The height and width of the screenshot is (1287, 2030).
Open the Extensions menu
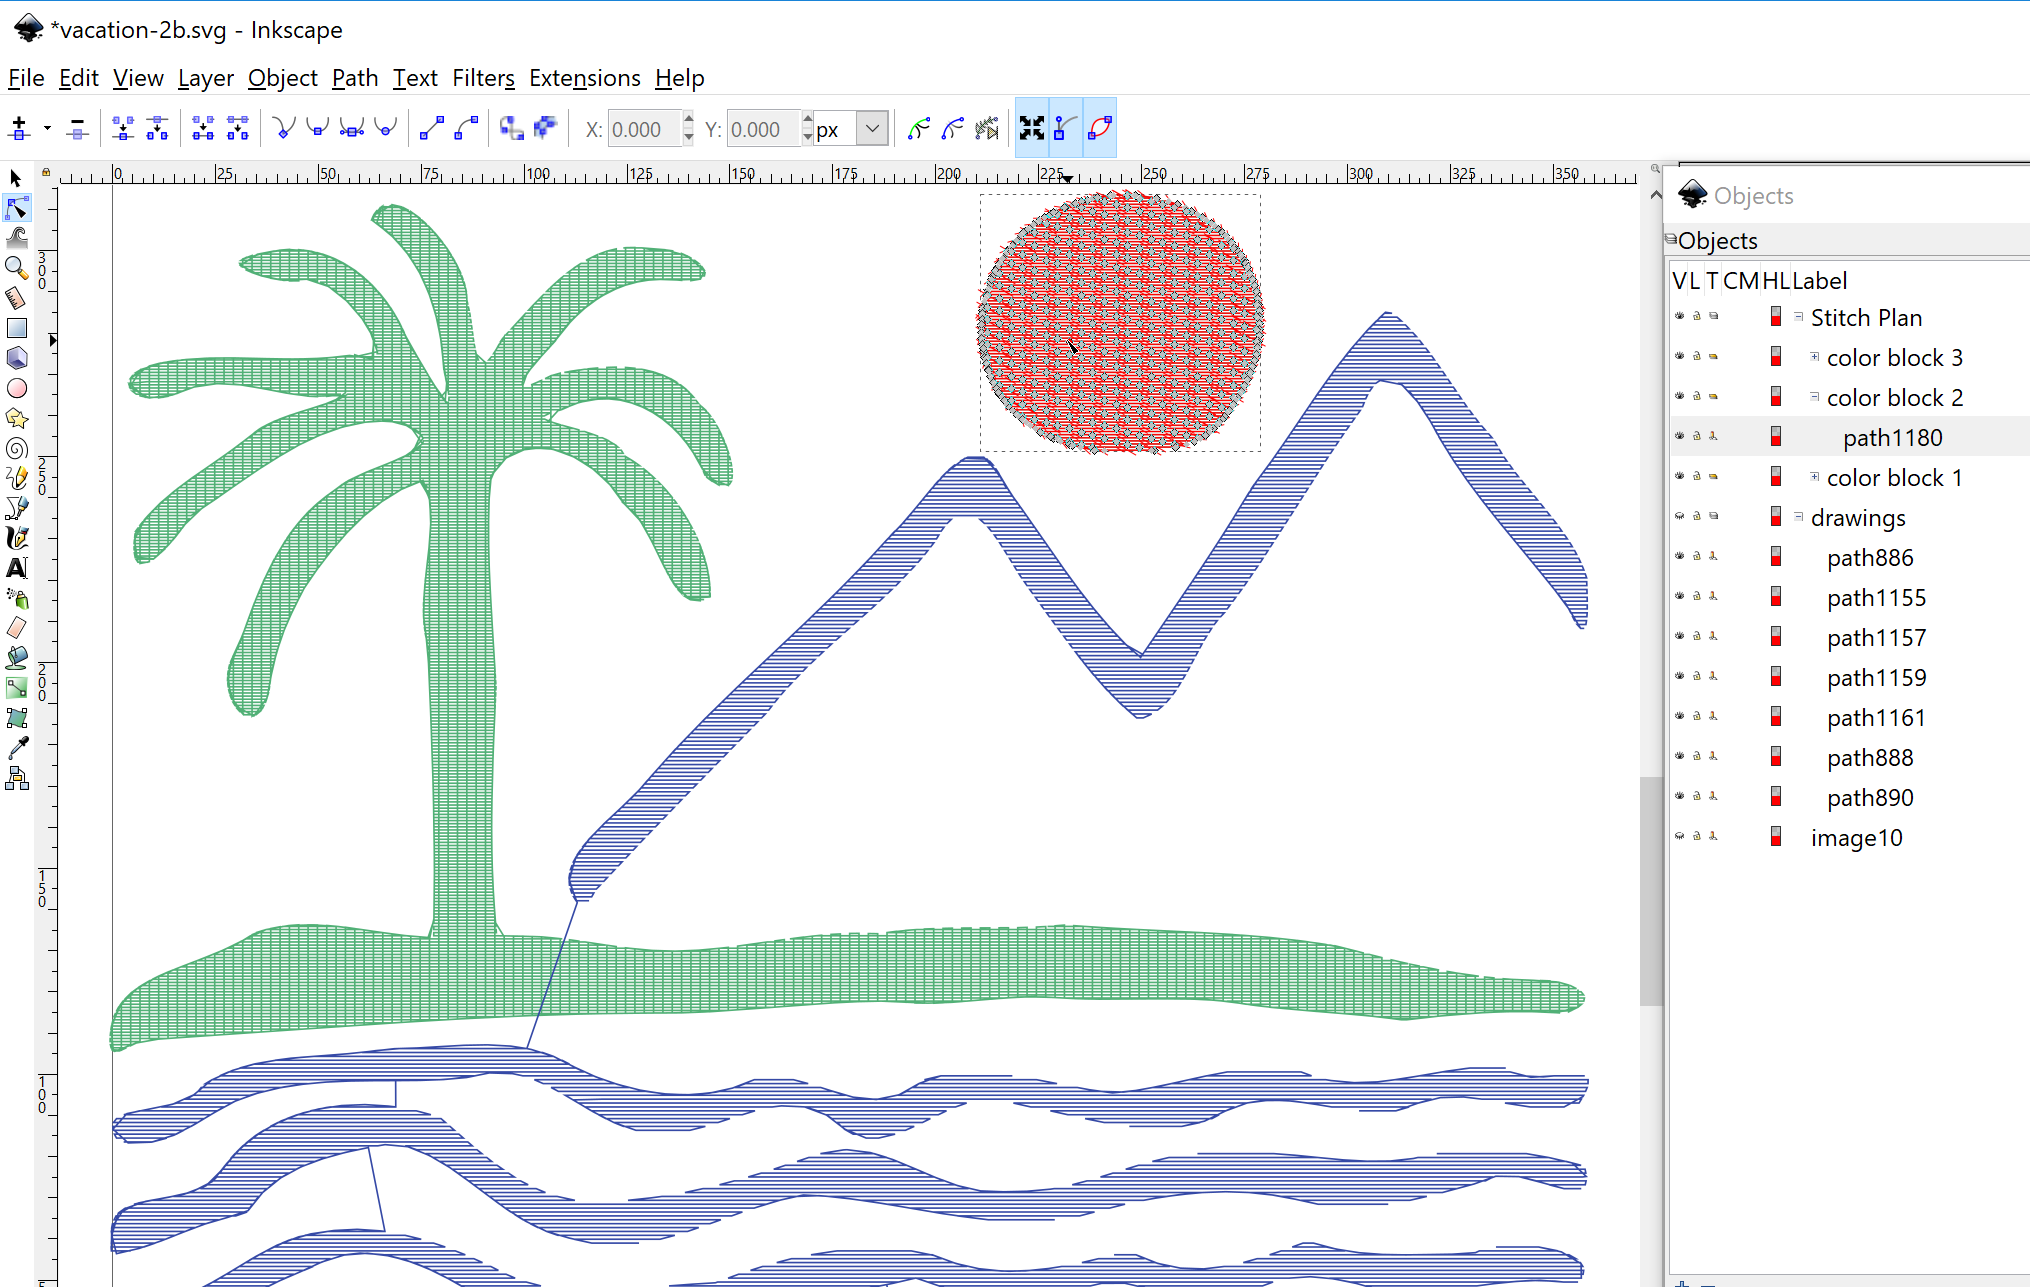[584, 78]
